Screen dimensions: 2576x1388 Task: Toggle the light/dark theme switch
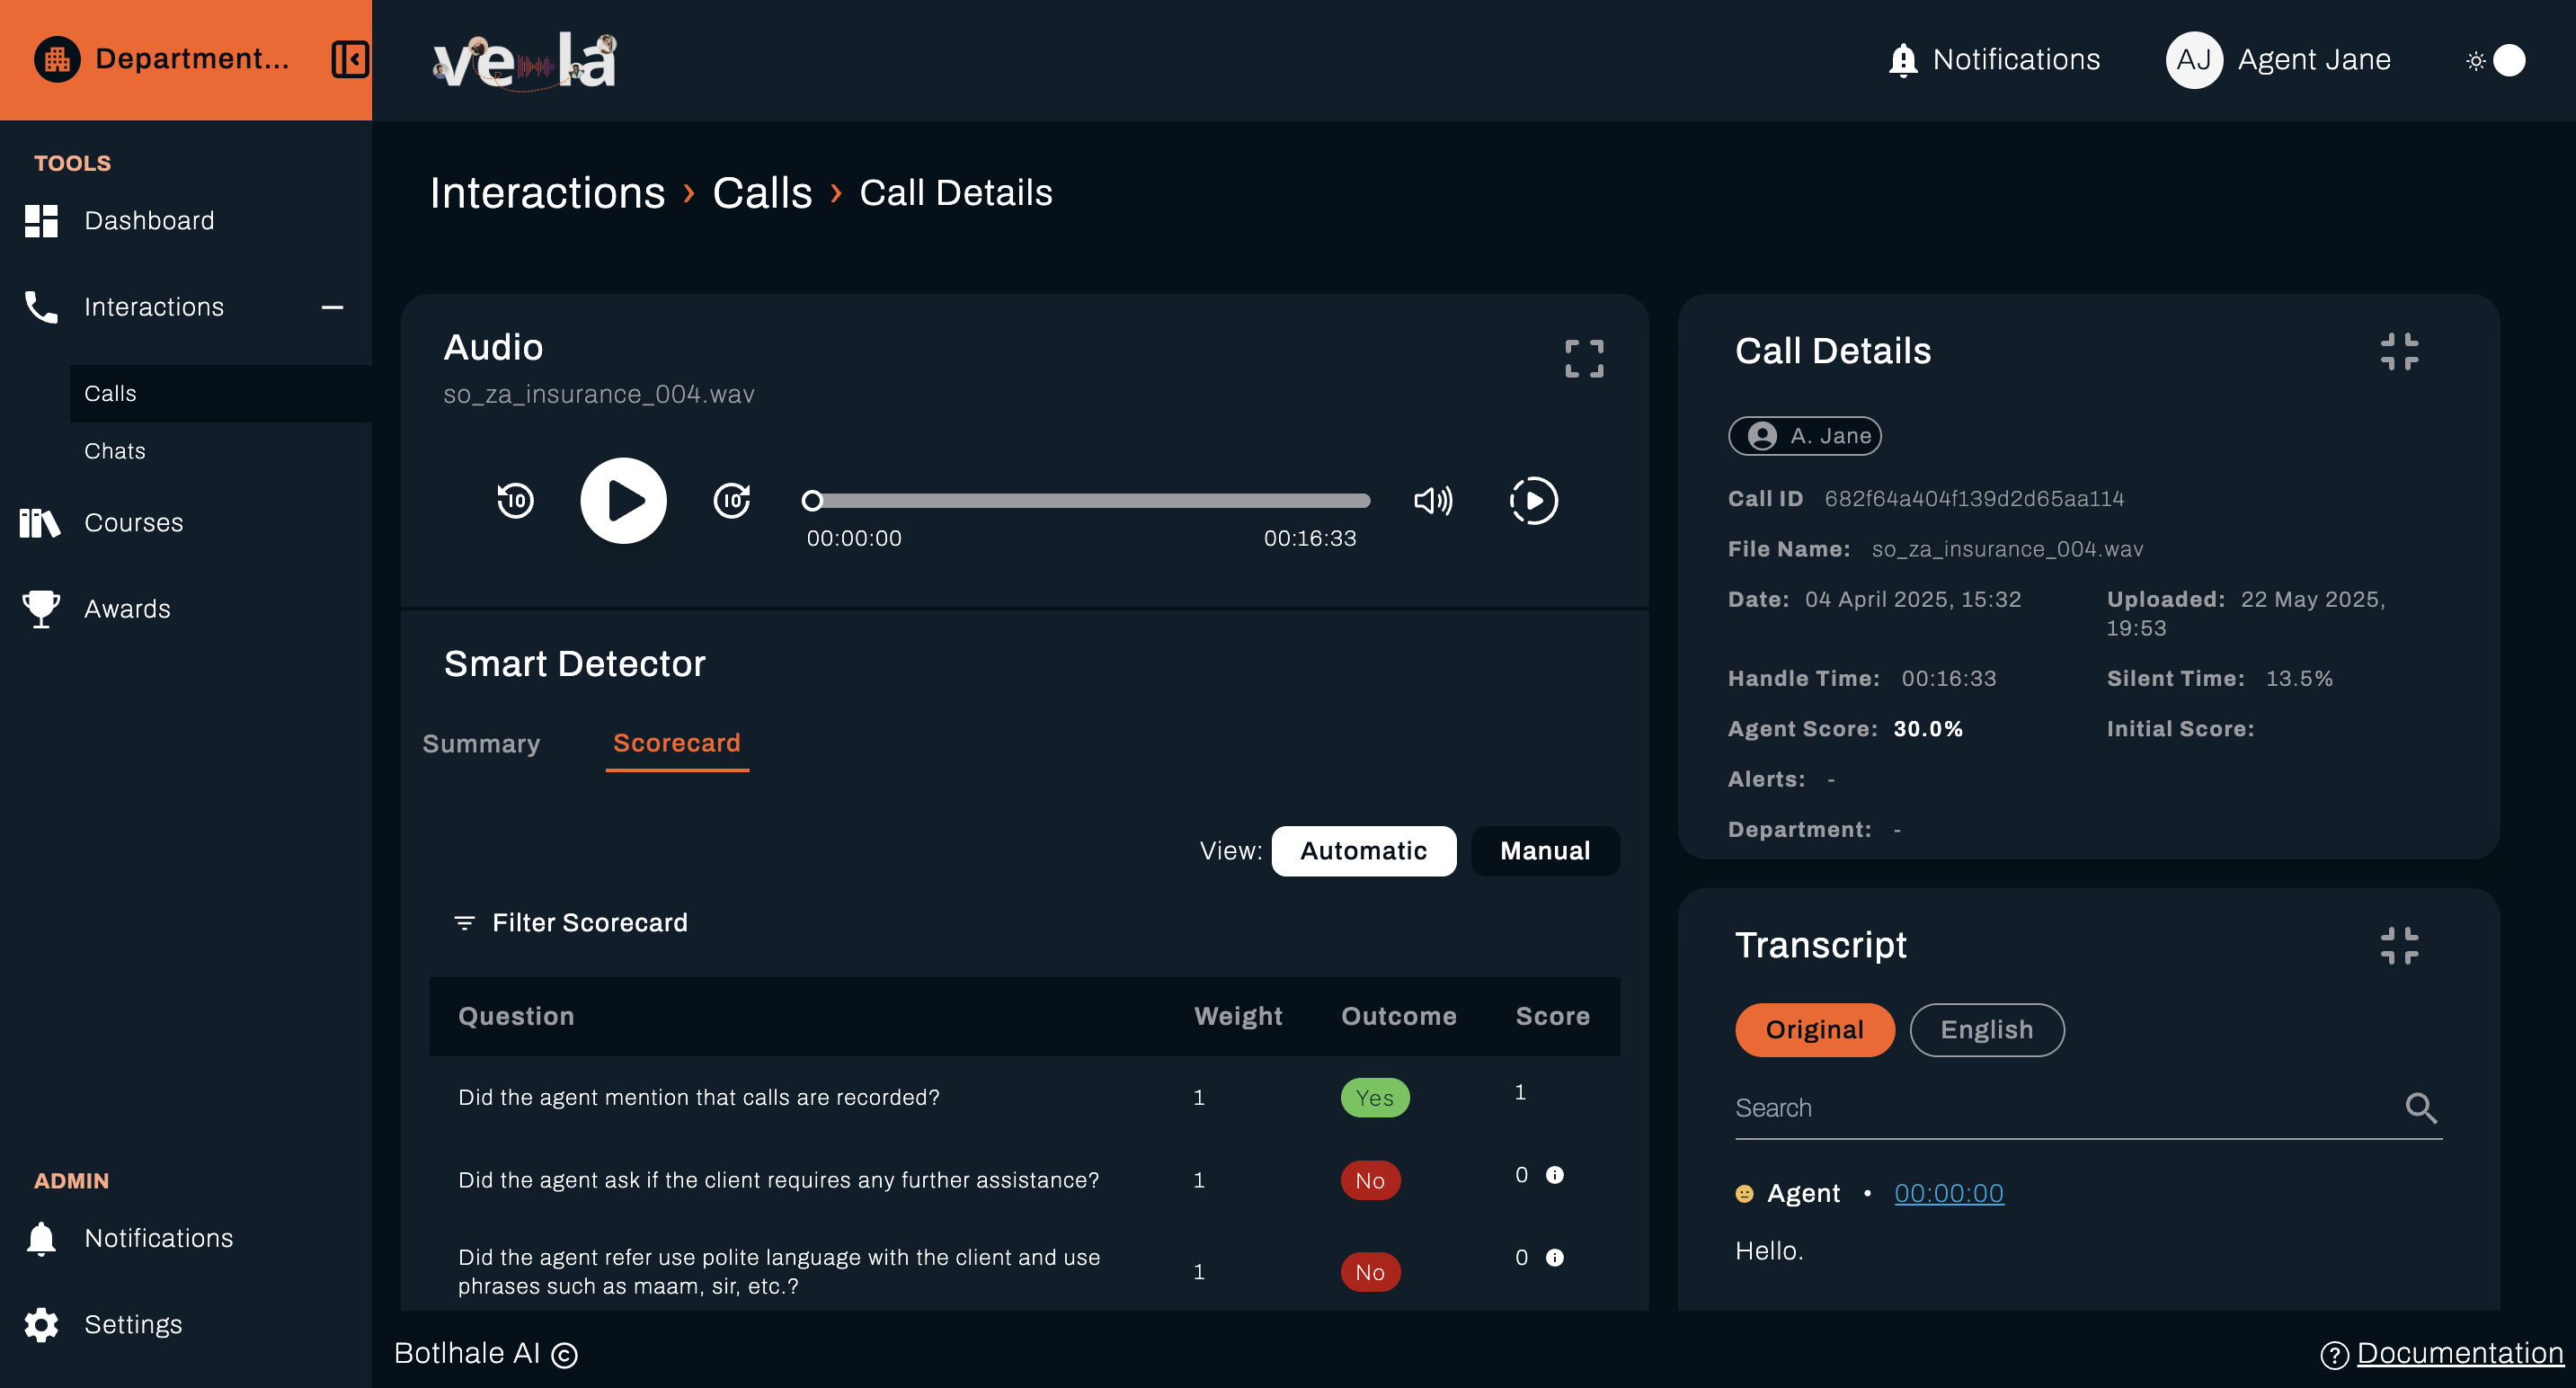tap(2497, 60)
